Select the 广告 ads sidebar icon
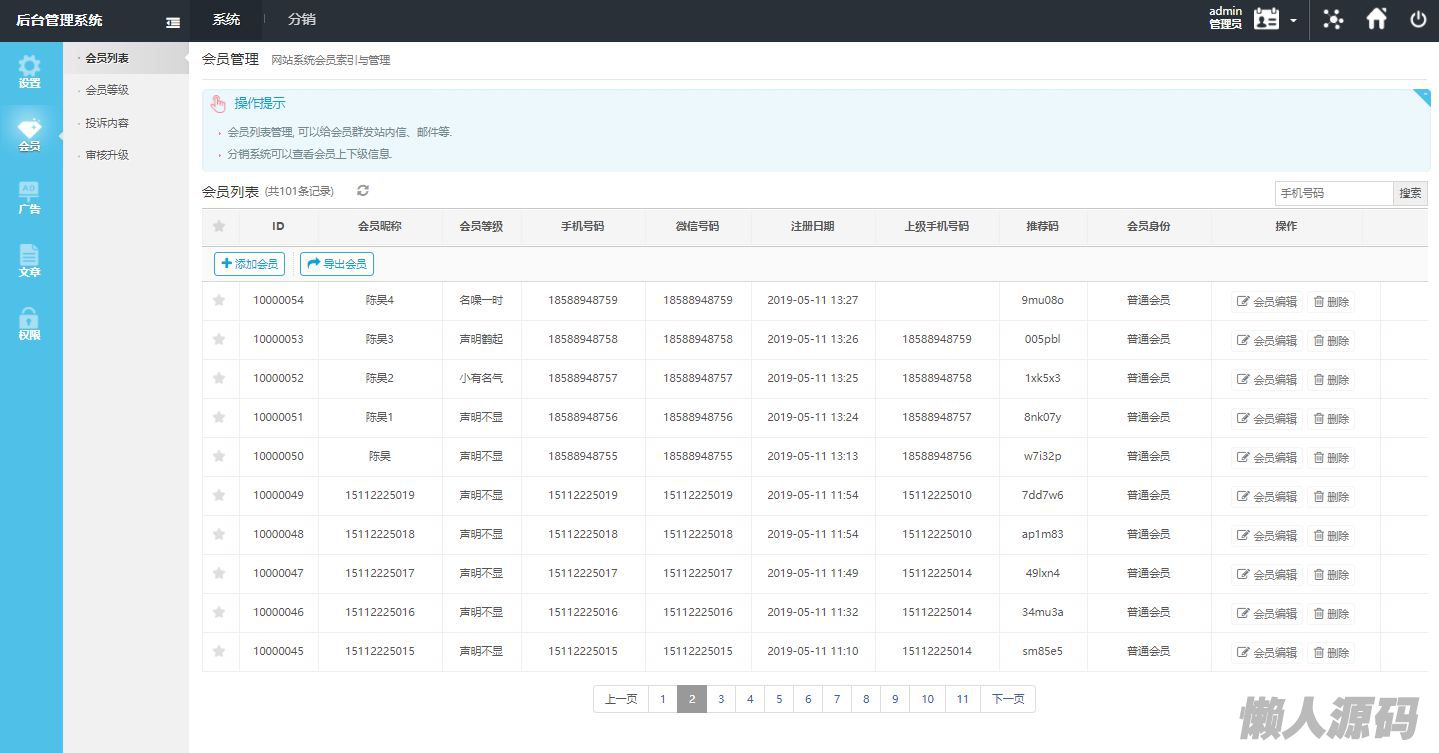The image size is (1439, 753). coord(30,197)
